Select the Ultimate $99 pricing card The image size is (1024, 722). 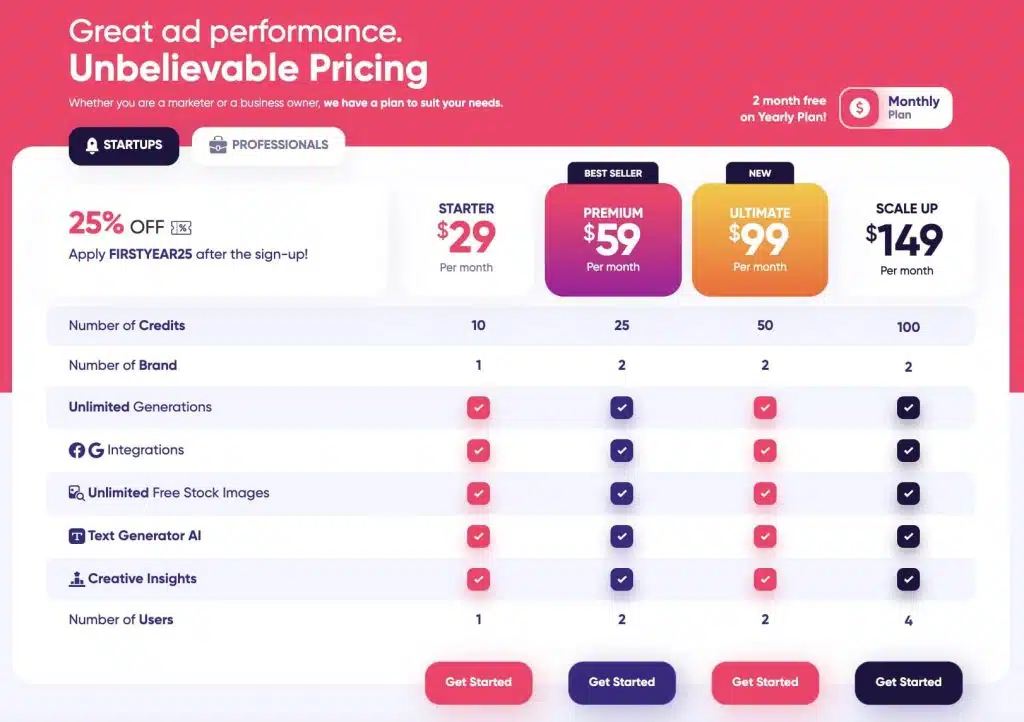[x=760, y=238]
